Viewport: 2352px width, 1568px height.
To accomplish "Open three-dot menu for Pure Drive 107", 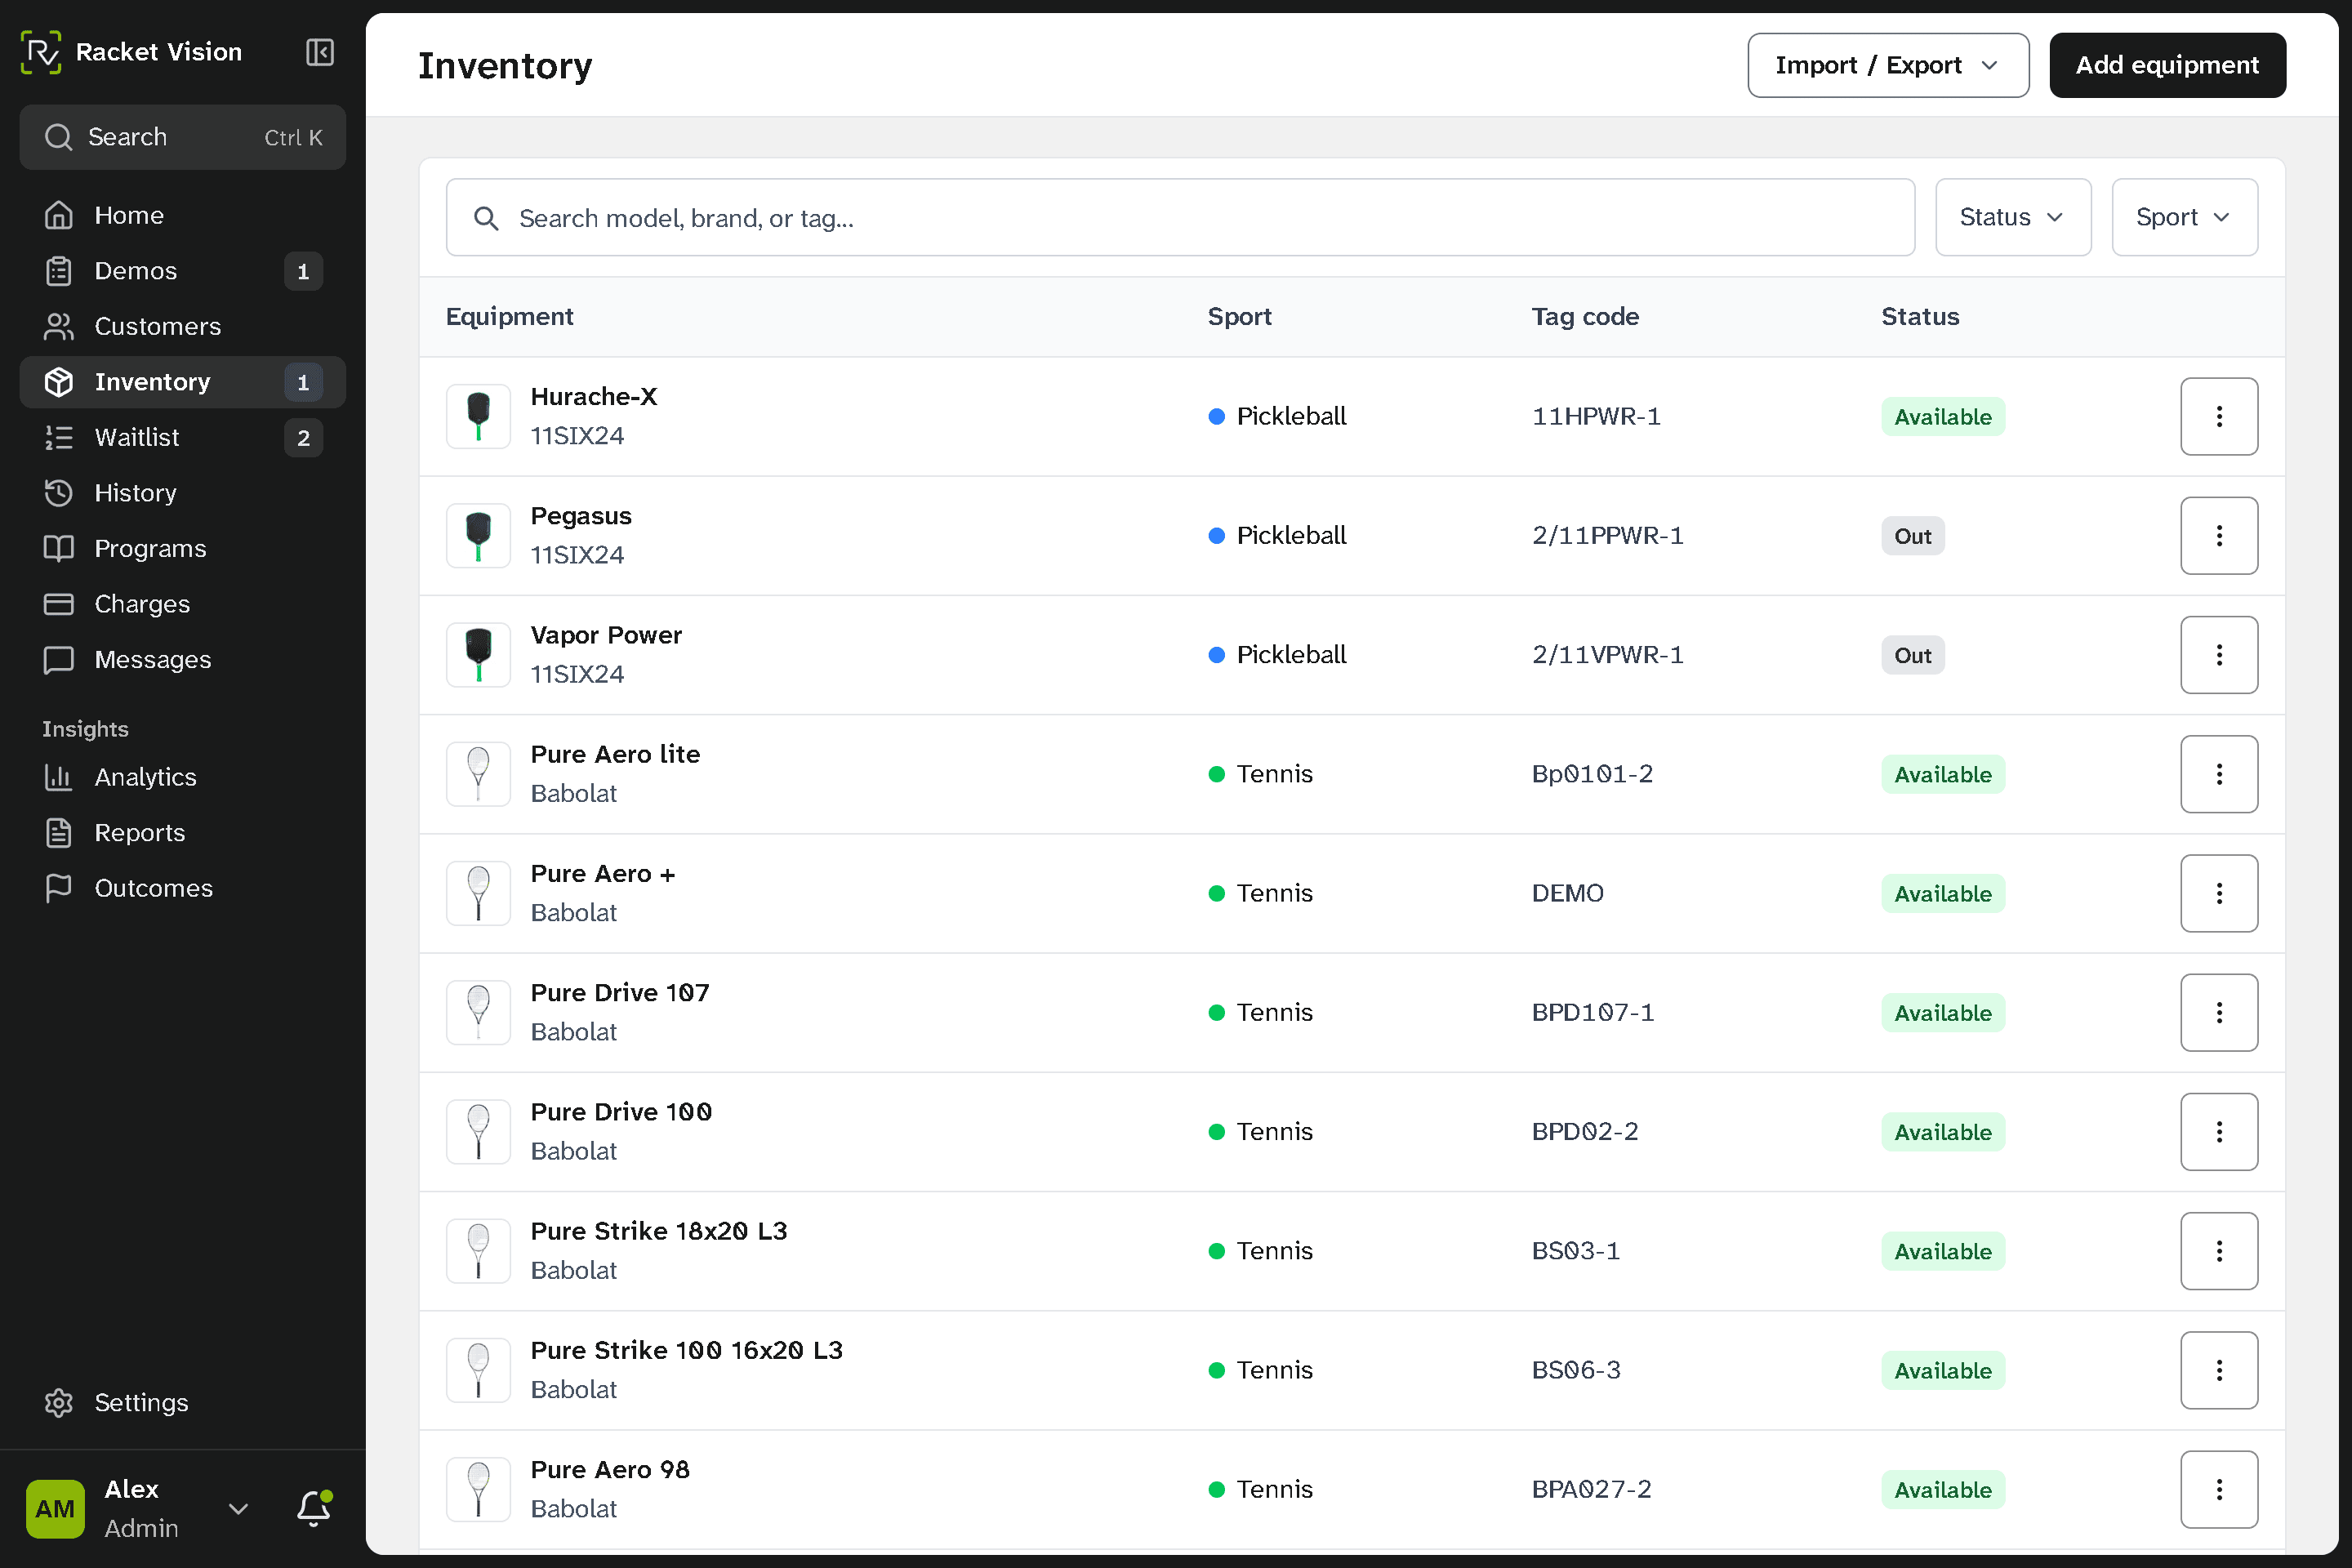I will click(2219, 1012).
